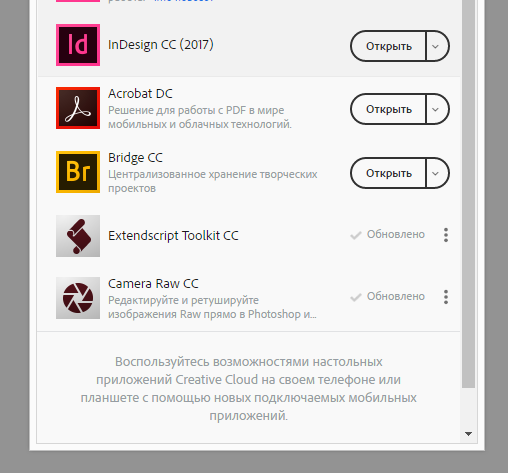This screenshot has height=473, width=508.
Task: Open Acrobat DC with the Открыть button
Action: 388,109
